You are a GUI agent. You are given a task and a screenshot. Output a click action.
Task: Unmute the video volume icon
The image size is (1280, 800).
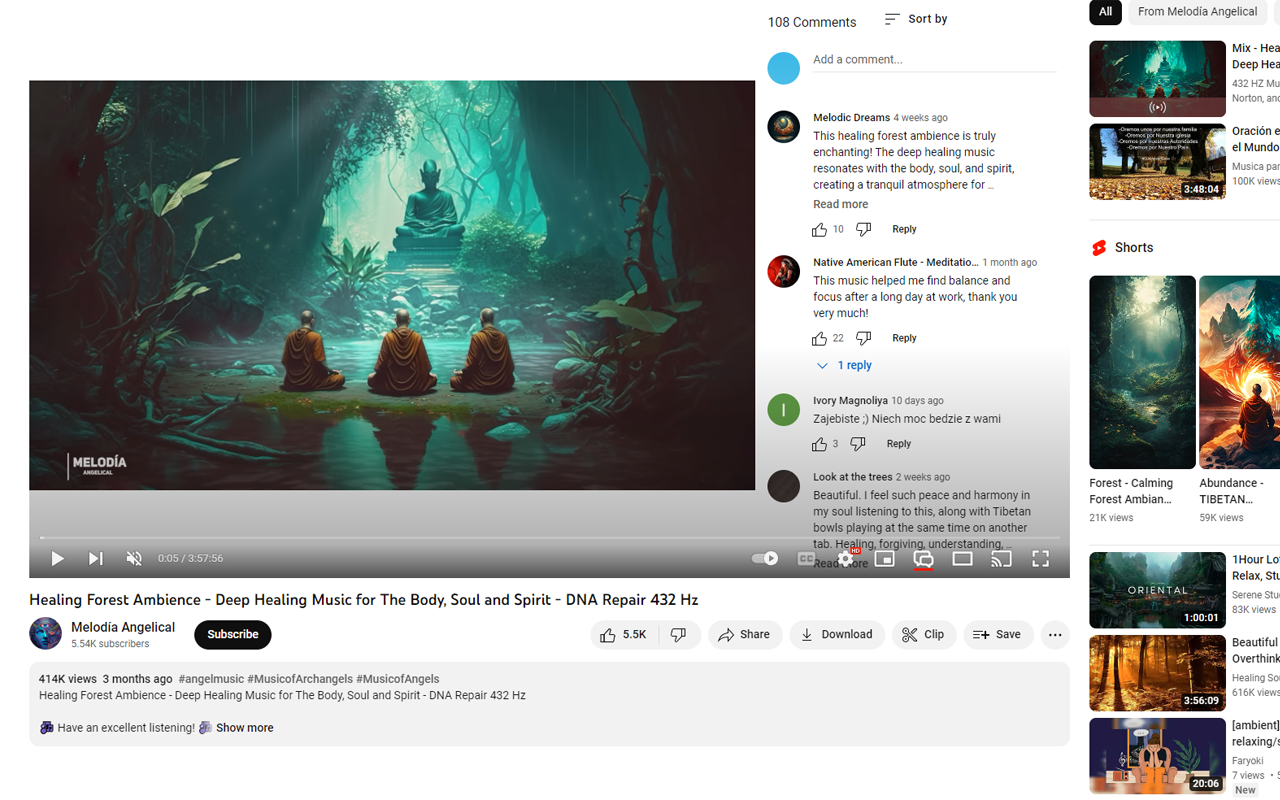click(x=134, y=558)
